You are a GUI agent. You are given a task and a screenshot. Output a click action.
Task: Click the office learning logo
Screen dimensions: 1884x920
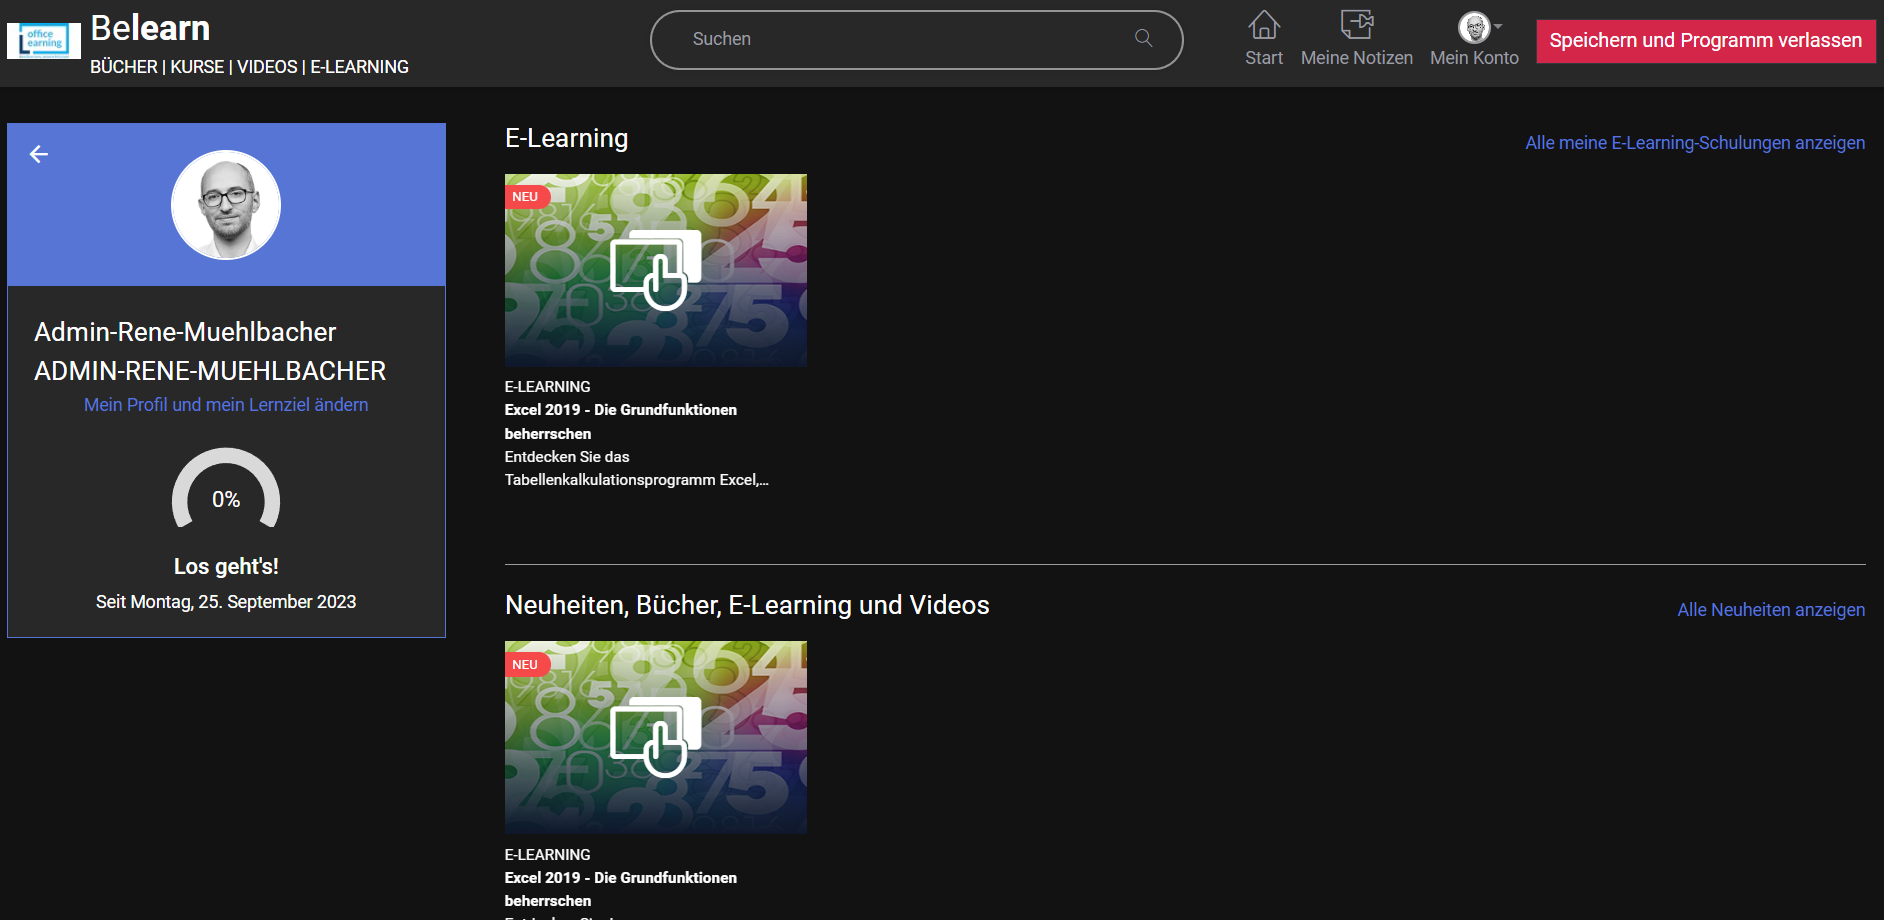pos(44,41)
